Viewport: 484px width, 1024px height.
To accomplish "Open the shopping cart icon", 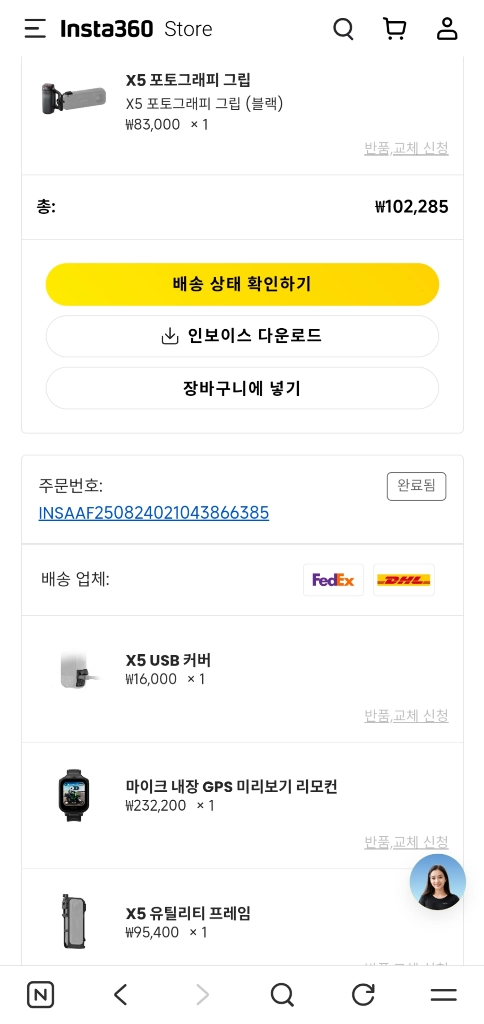I will click(395, 29).
